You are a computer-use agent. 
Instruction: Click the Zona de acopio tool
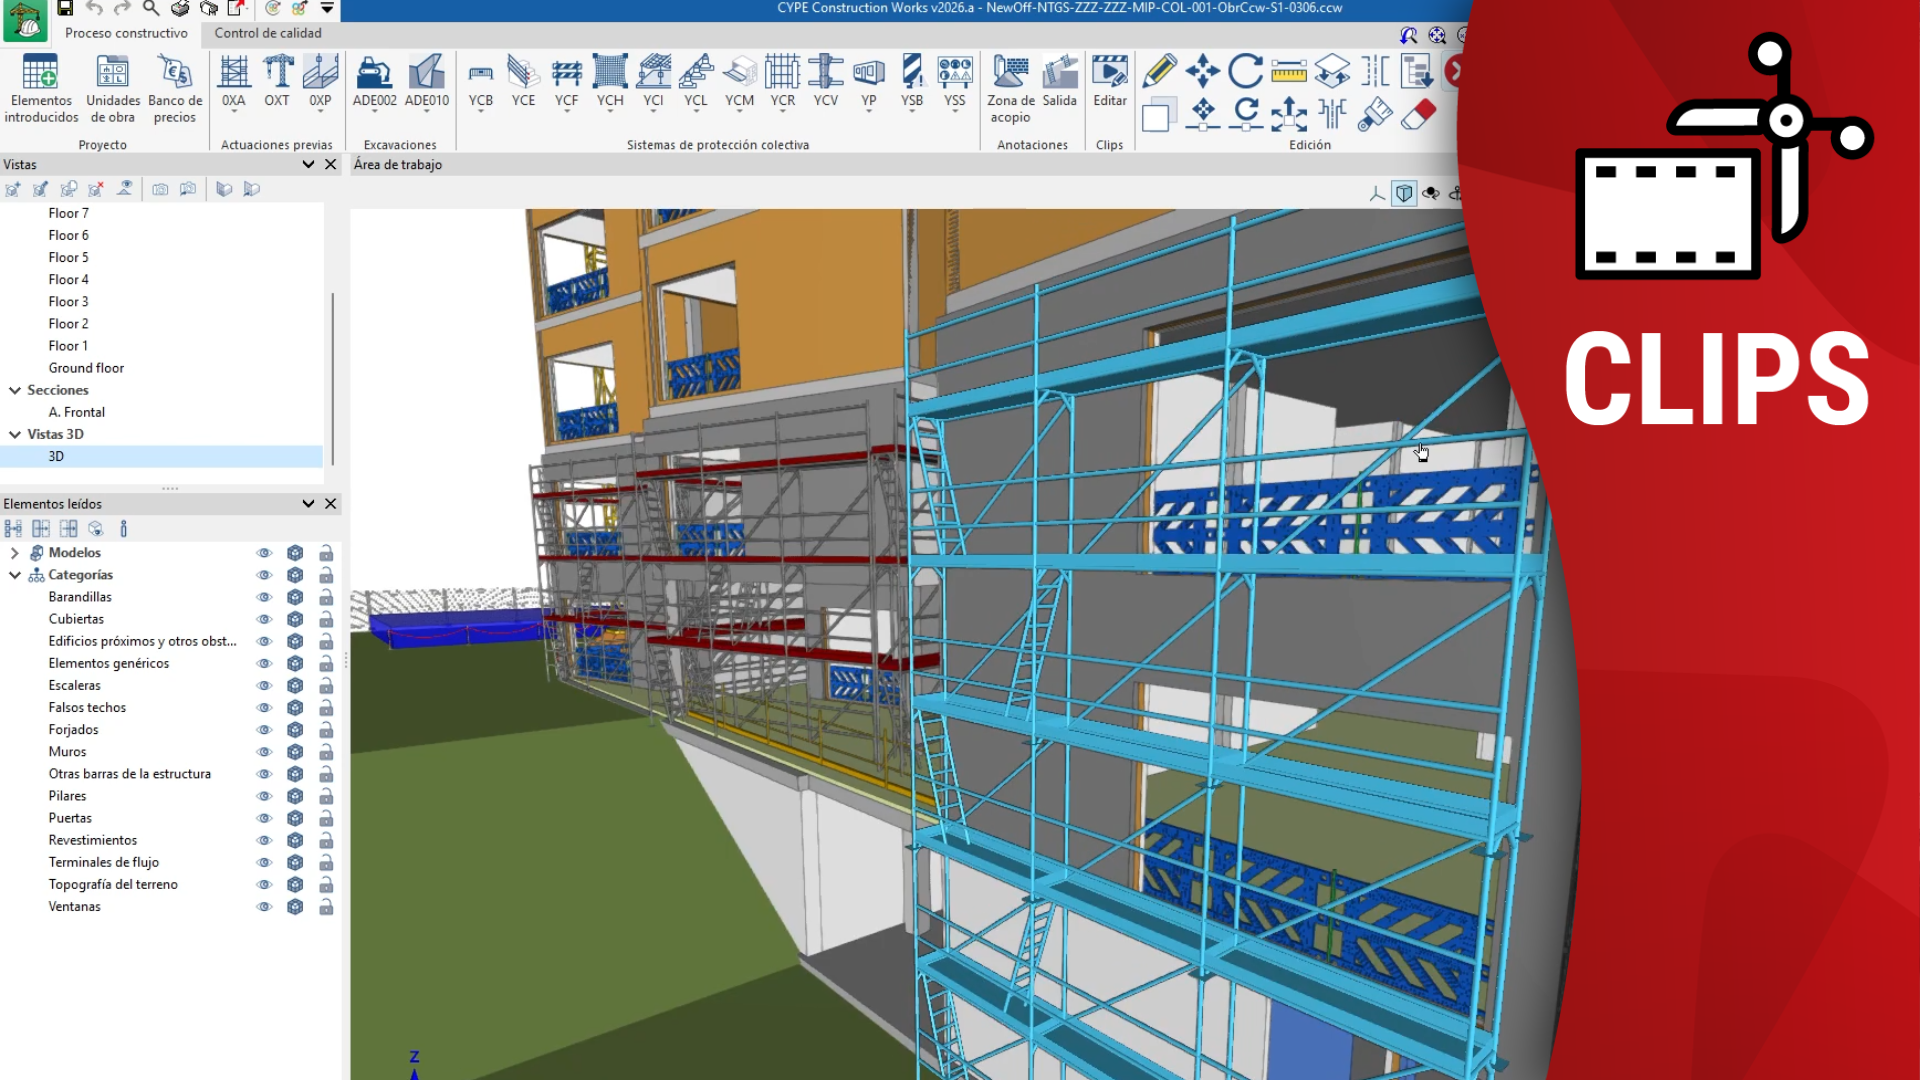point(1009,88)
